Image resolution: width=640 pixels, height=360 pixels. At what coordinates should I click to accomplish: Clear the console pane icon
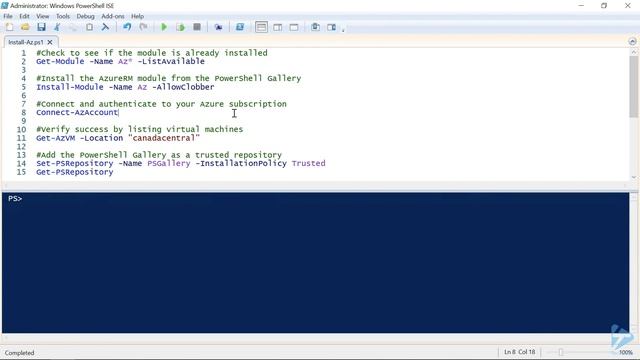105,27
